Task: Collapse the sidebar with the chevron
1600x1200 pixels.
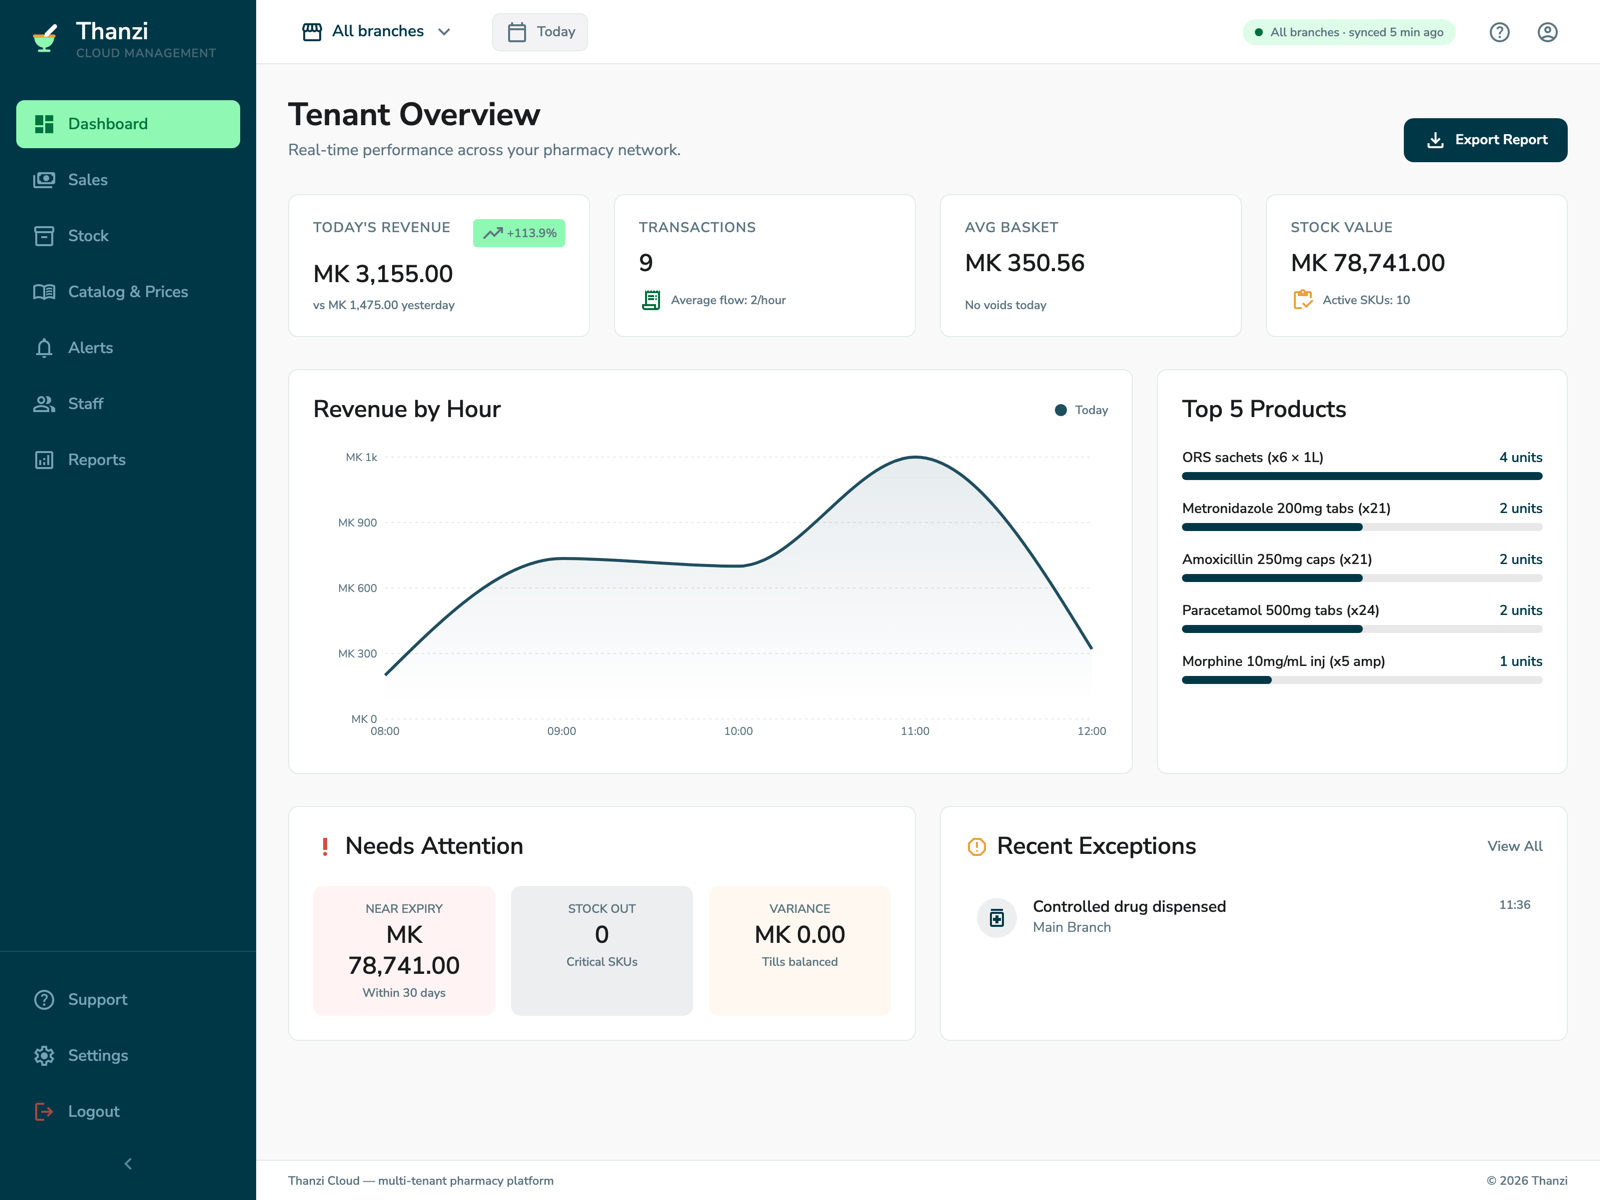Action: tap(128, 1164)
